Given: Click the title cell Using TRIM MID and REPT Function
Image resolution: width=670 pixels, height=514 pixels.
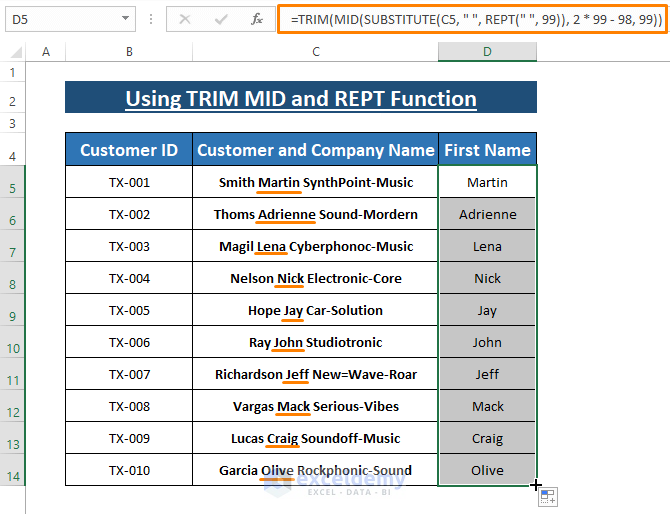Looking at the screenshot, I should click(301, 97).
